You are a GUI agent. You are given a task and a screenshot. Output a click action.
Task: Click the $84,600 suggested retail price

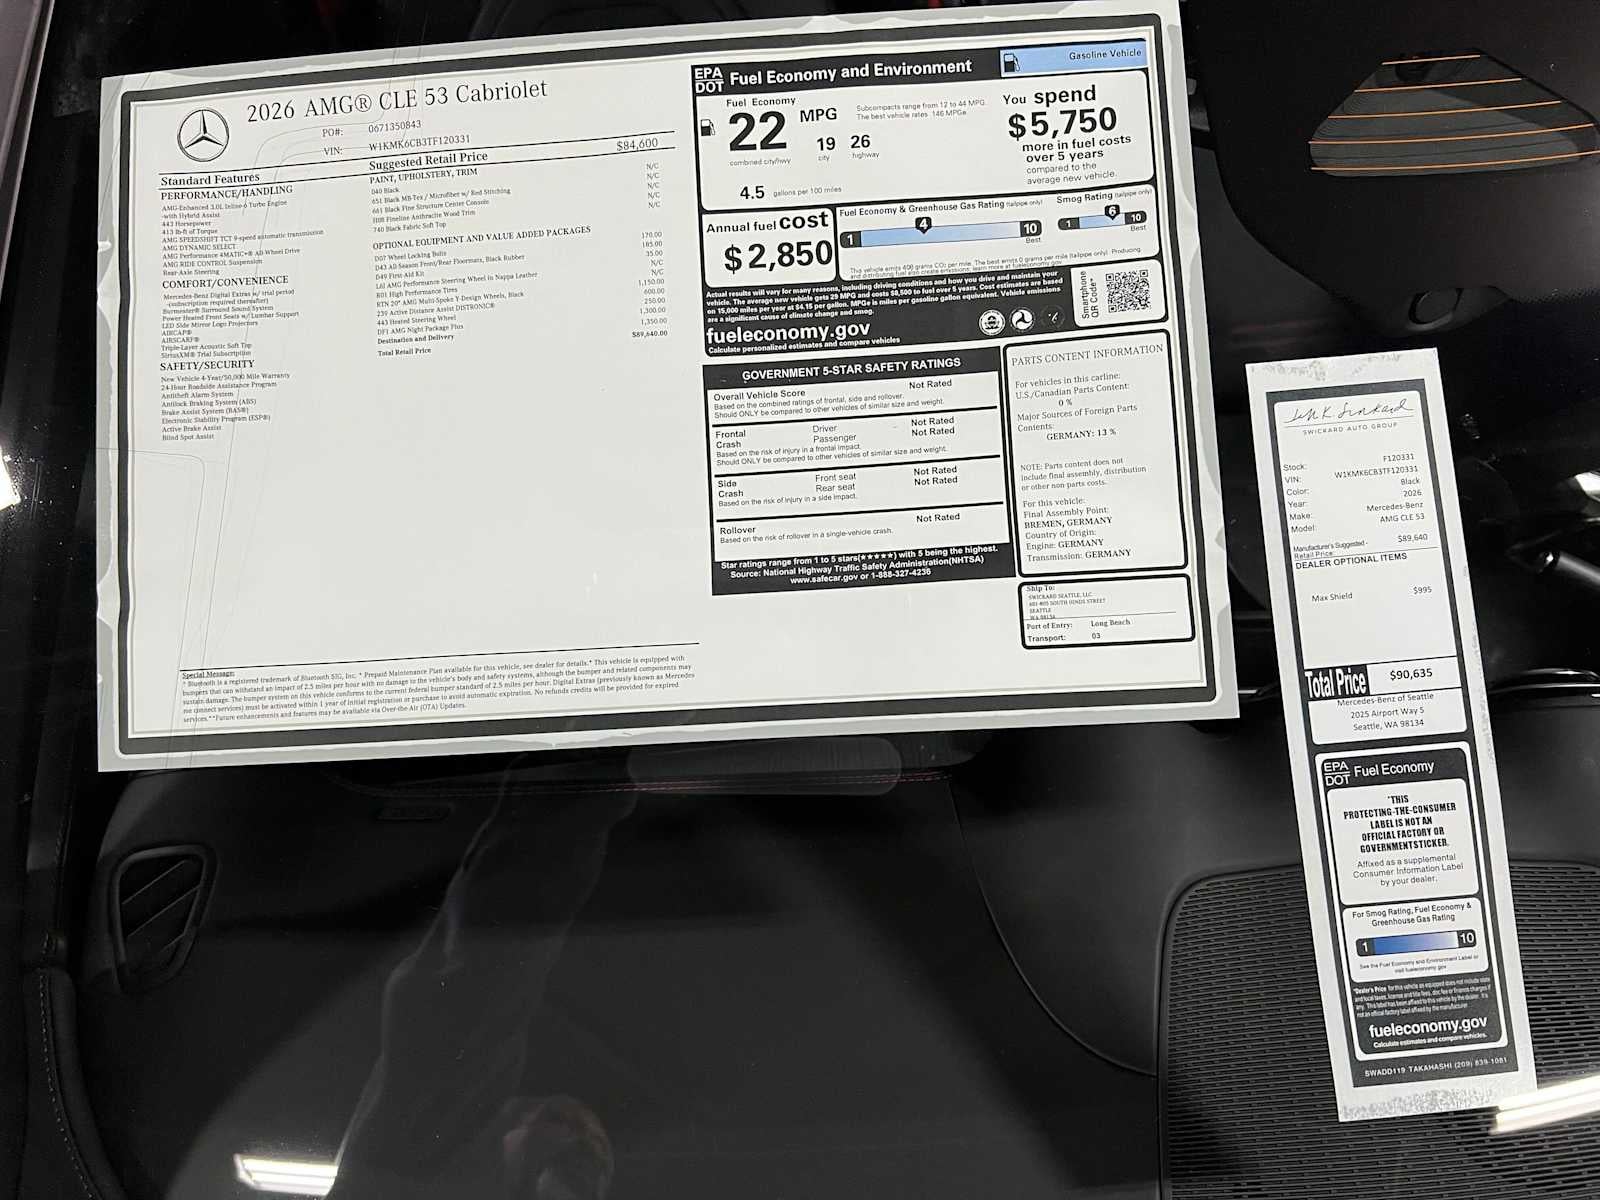(x=637, y=144)
